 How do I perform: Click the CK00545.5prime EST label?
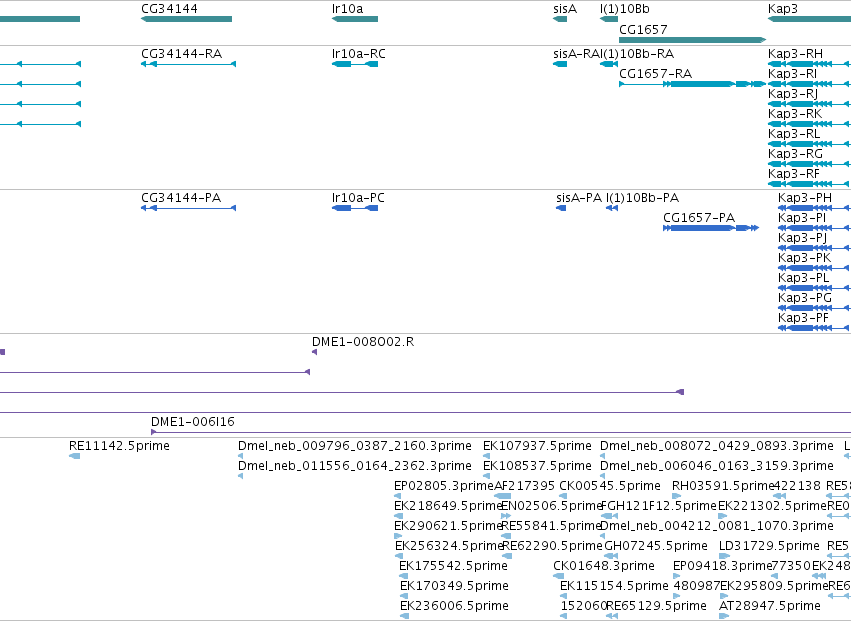tap(610, 486)
